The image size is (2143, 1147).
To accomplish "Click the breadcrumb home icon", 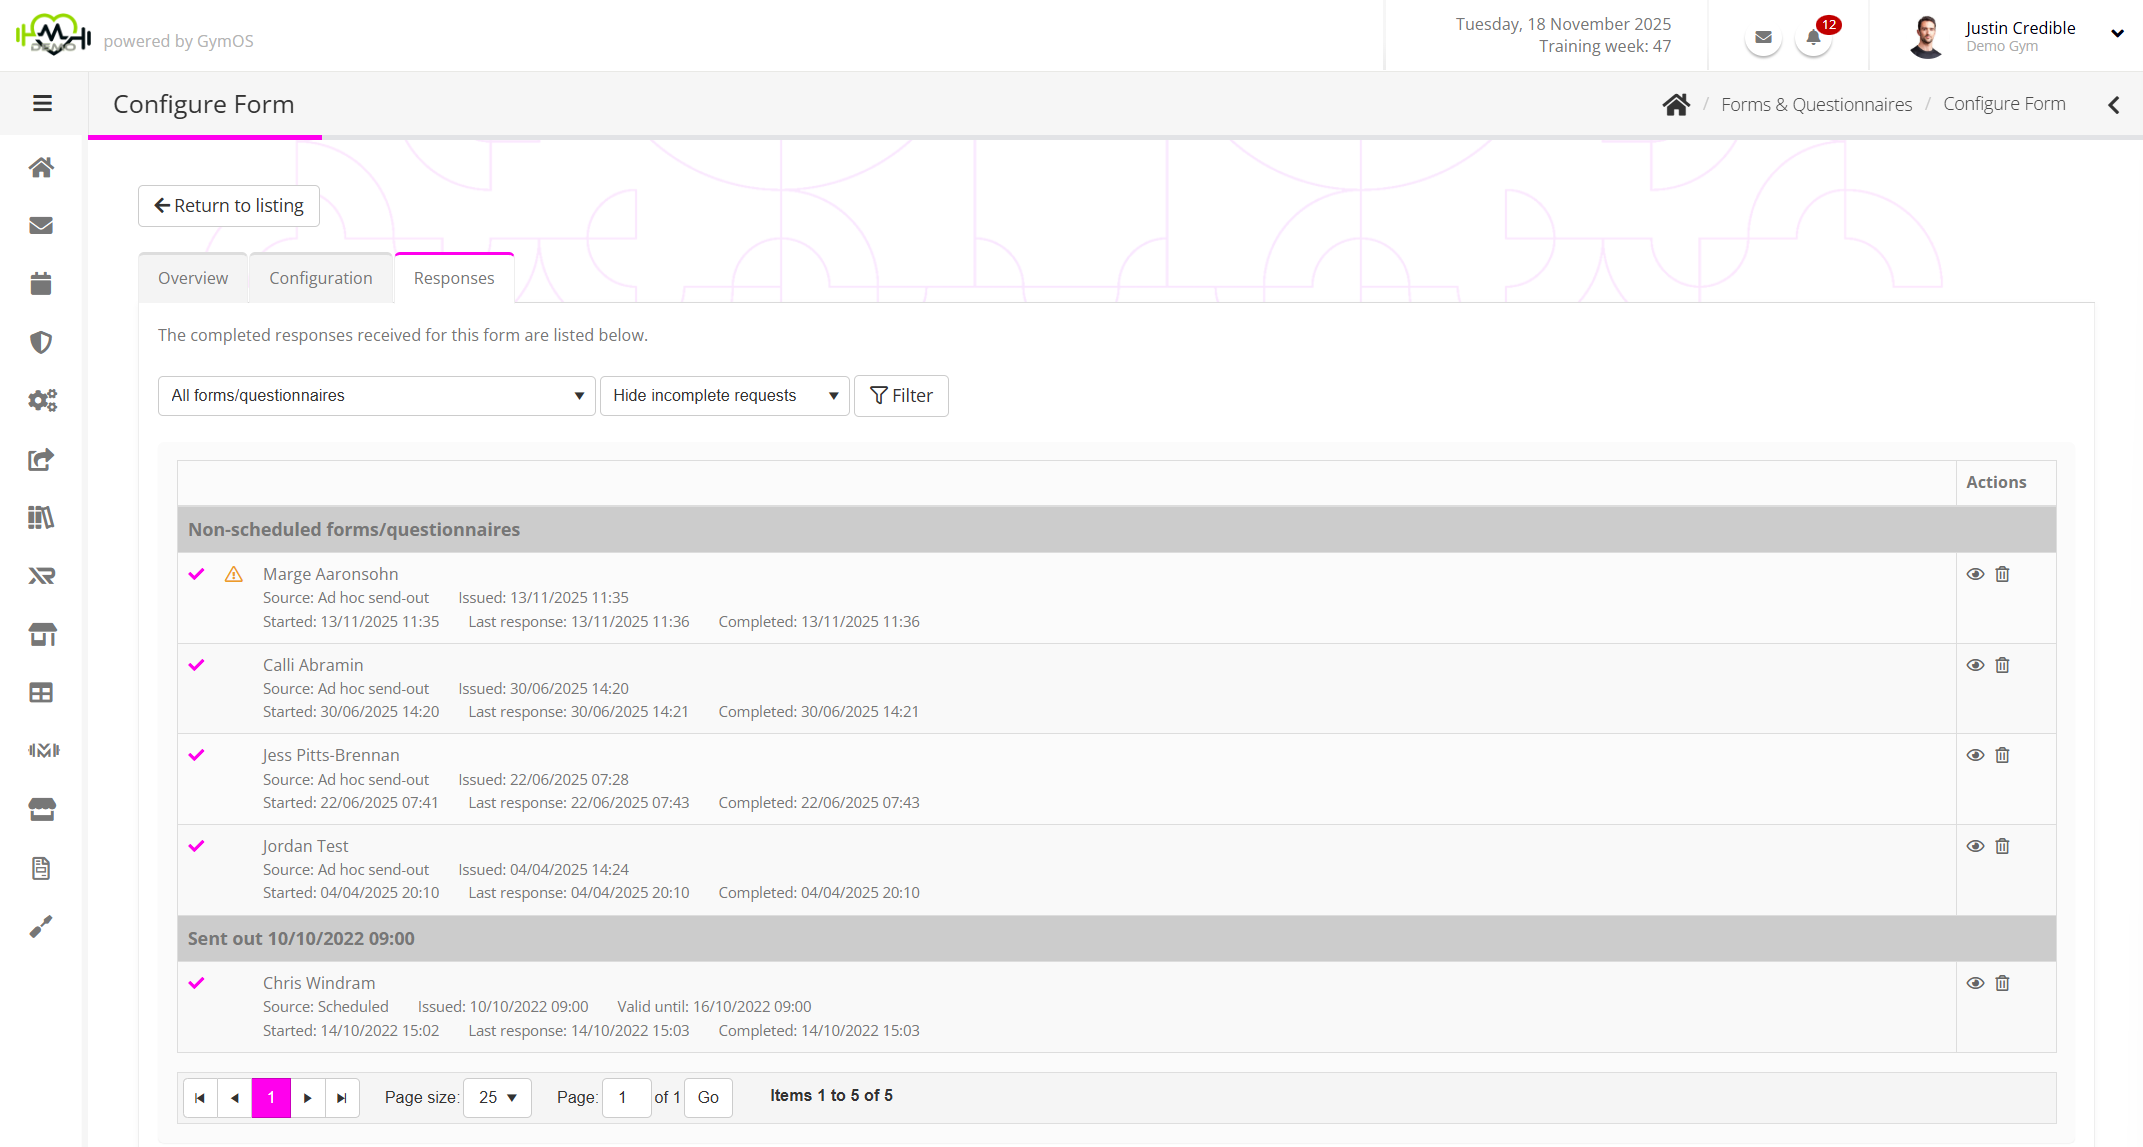I will pyautogui.click(x=1676, y=104).
